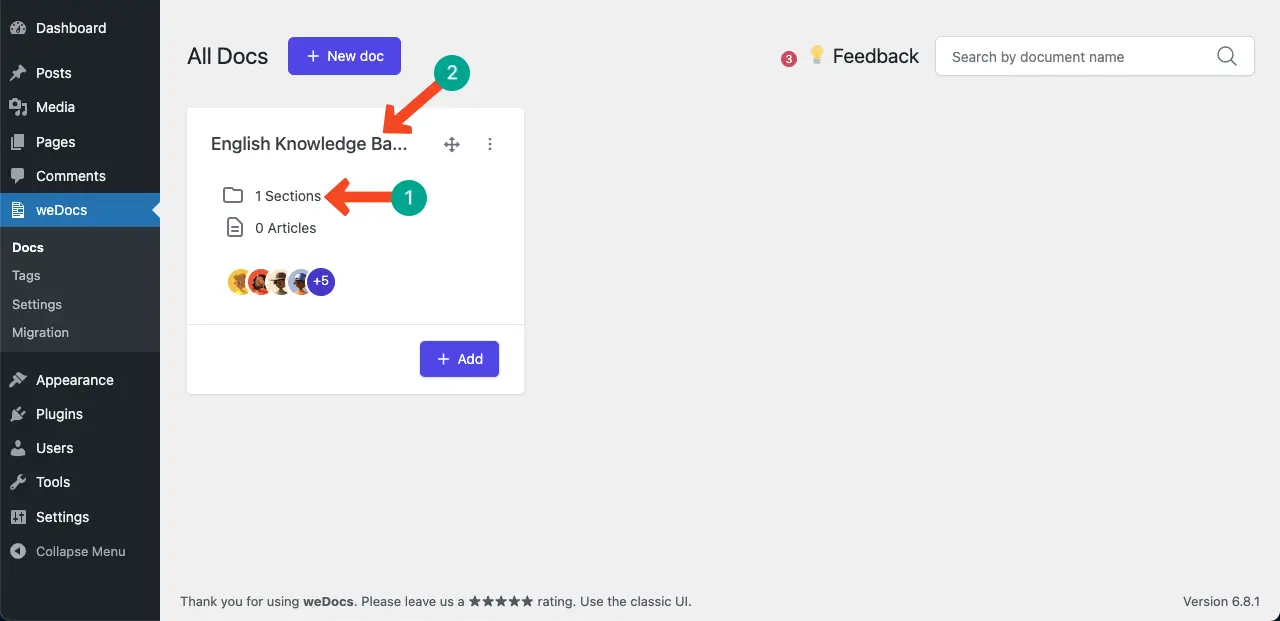Open the Plugins menu item
Viewport: 1280px width, 621px height.
click(x=59, y=414)
